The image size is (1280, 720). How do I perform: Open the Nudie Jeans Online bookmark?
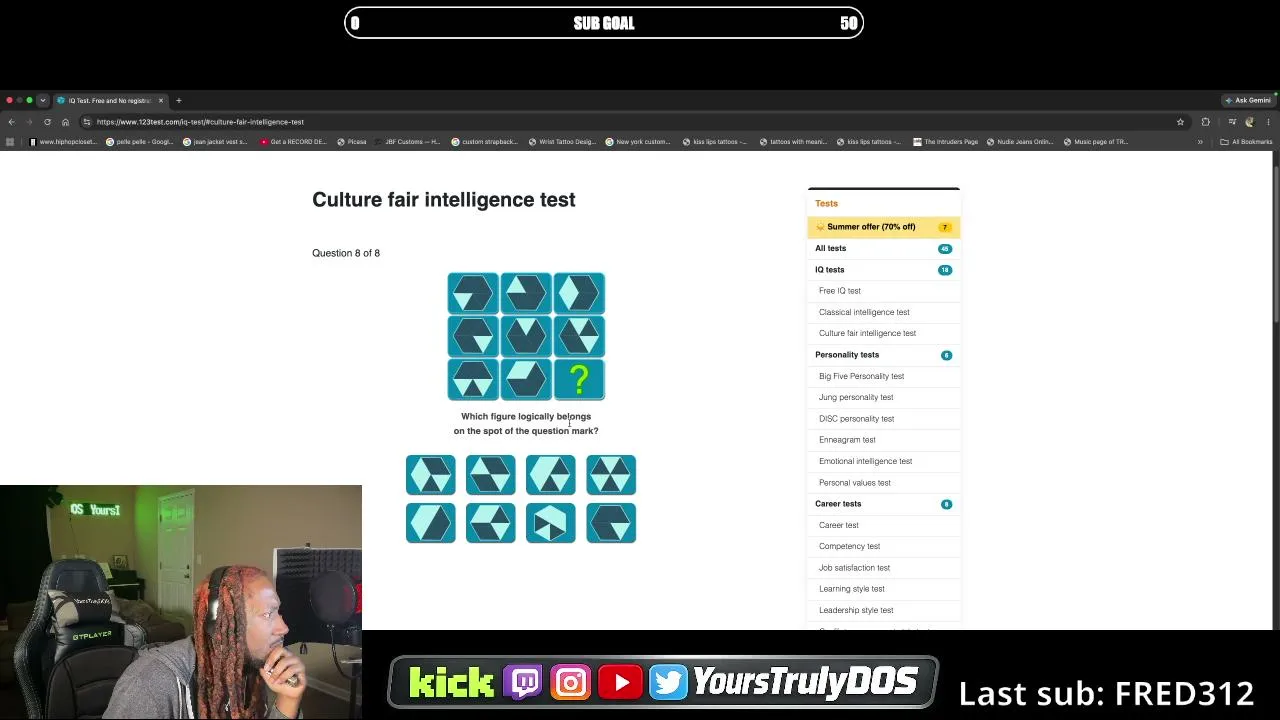pyautogui.click(x=1020, y=142)
